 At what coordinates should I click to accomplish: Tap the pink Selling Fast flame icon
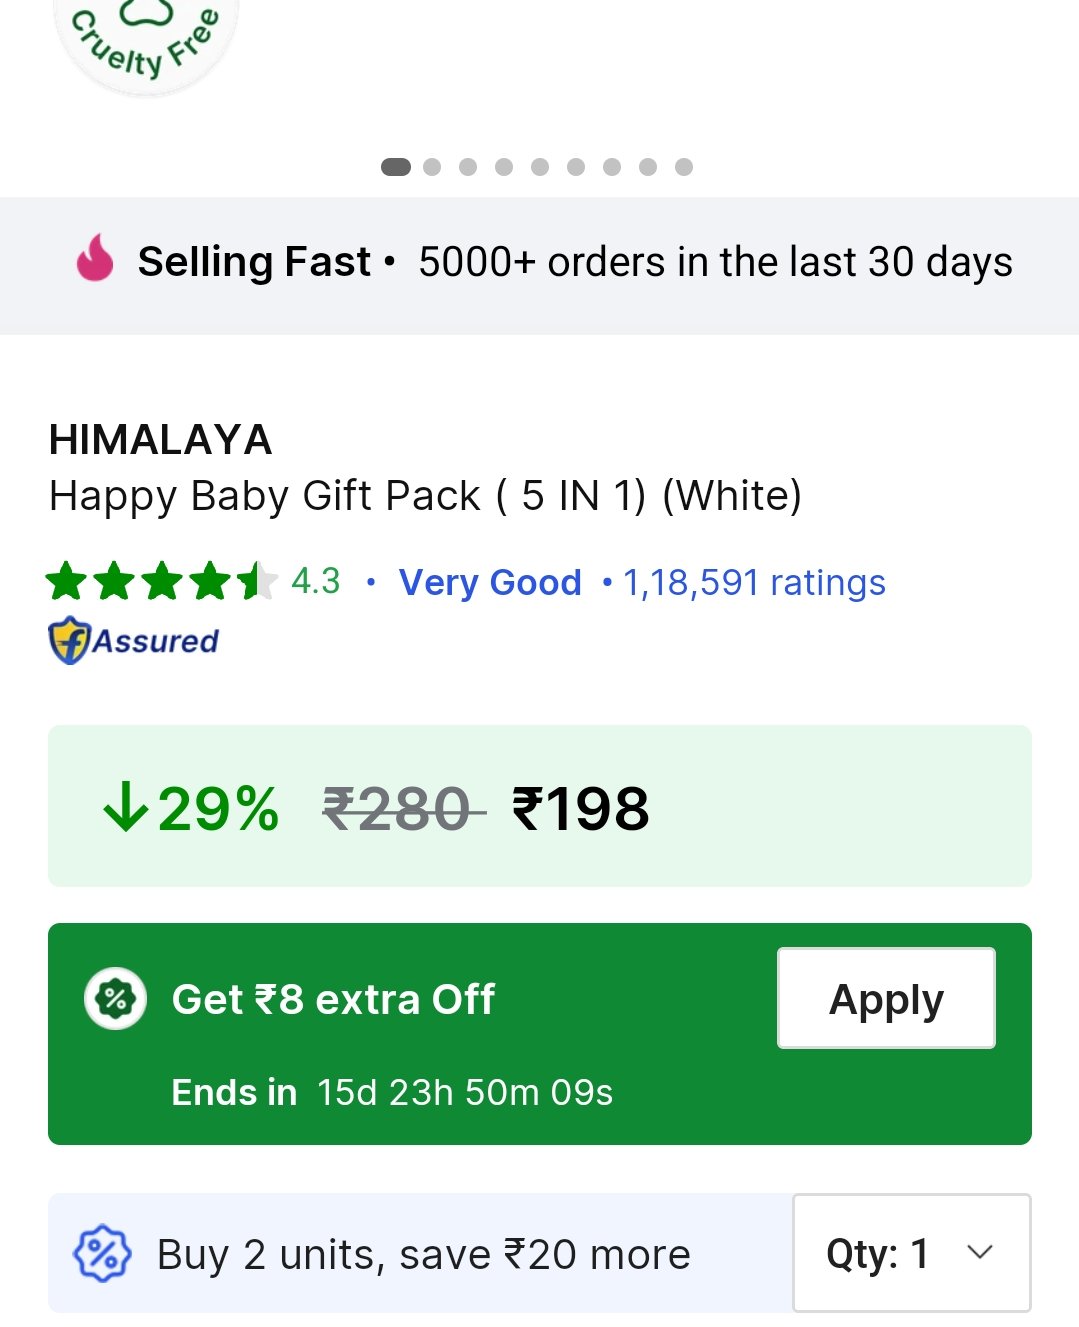coord(95,258)
